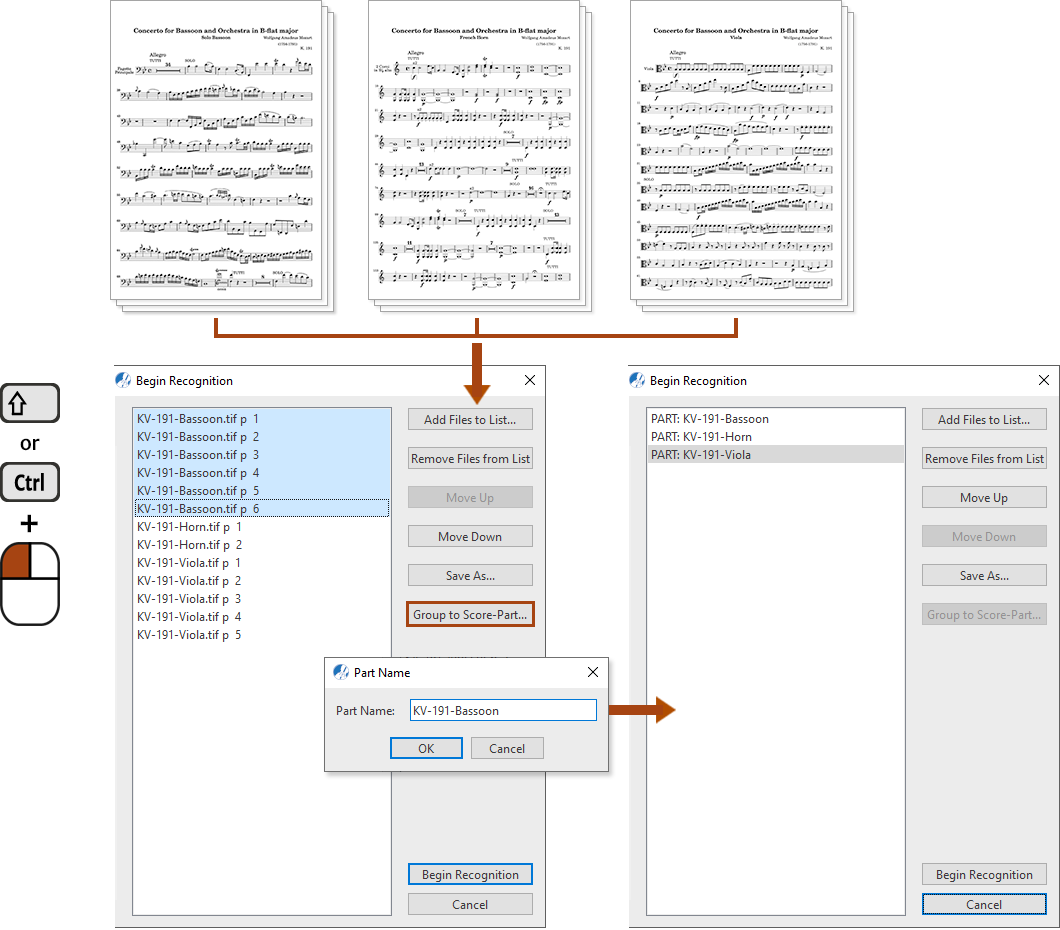Image resolution: width=1060 pixels, height=930 pixels.
Task: Select the PART: KV-191-Horn entry
Action: click(775, 437)
